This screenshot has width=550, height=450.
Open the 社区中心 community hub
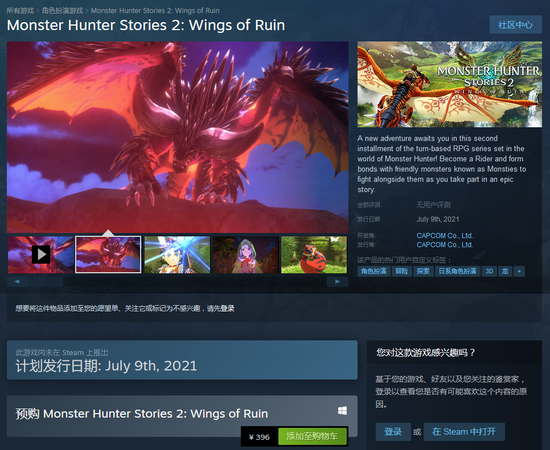(515, 25)
